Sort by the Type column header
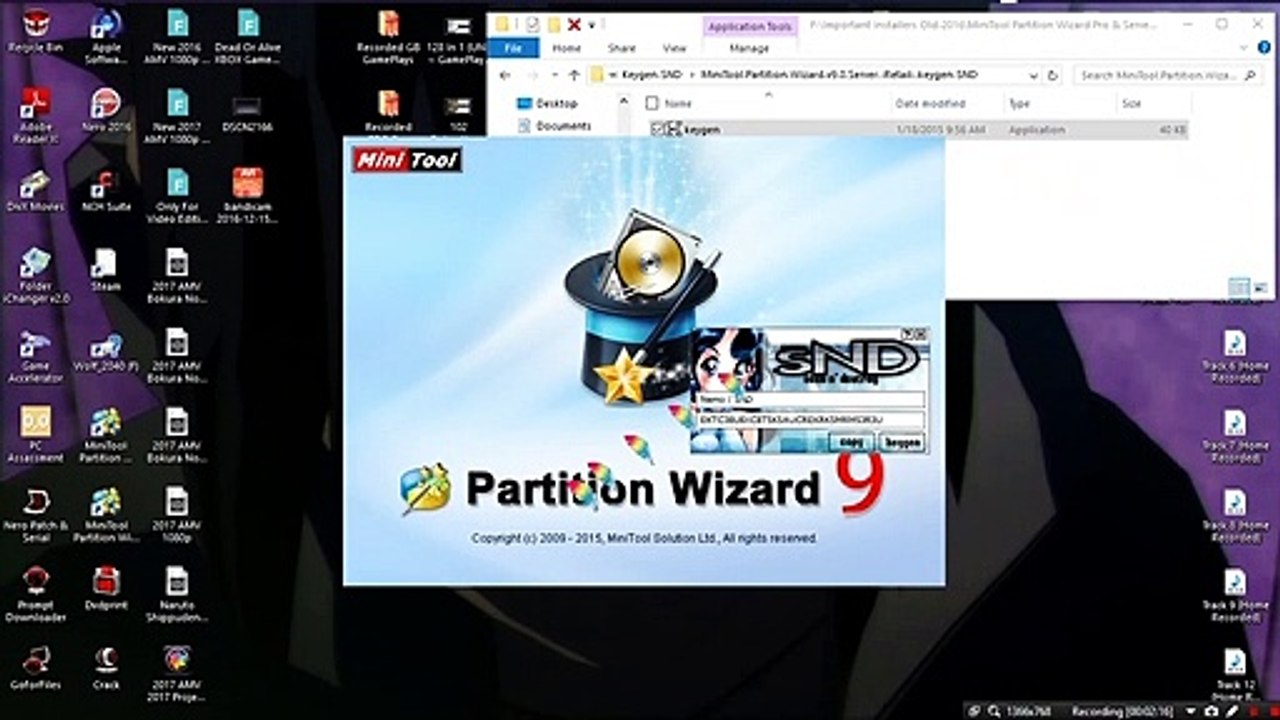This screenshot has height=720, width=1280. [1019, 103]
